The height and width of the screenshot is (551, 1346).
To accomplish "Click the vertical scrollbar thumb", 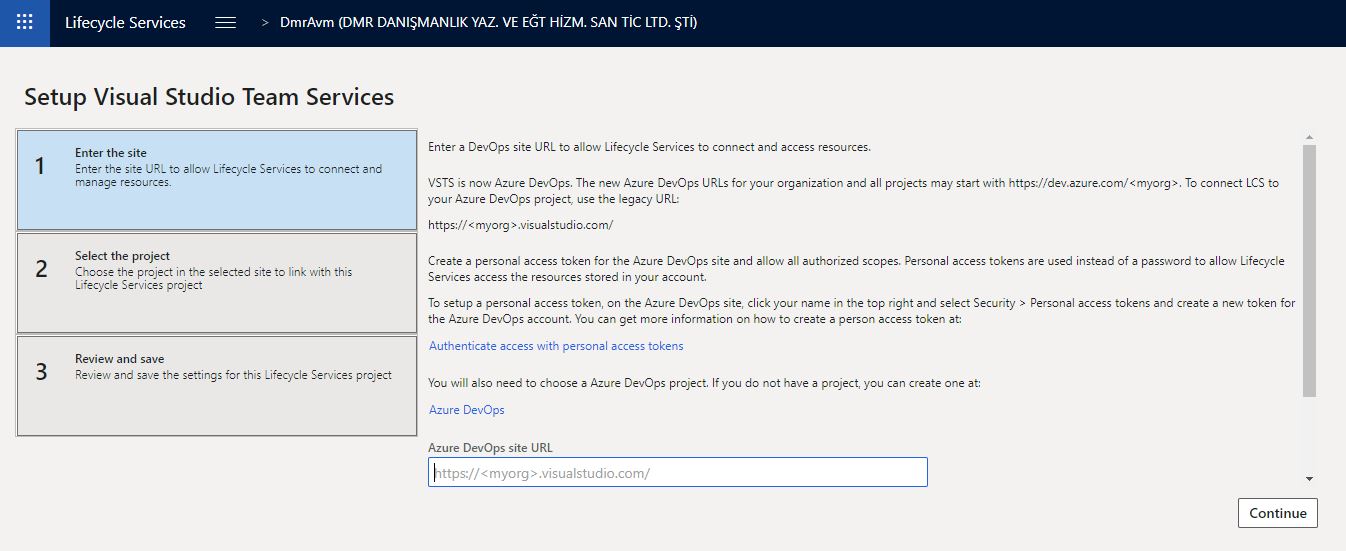I will (x=1309, y=270).
